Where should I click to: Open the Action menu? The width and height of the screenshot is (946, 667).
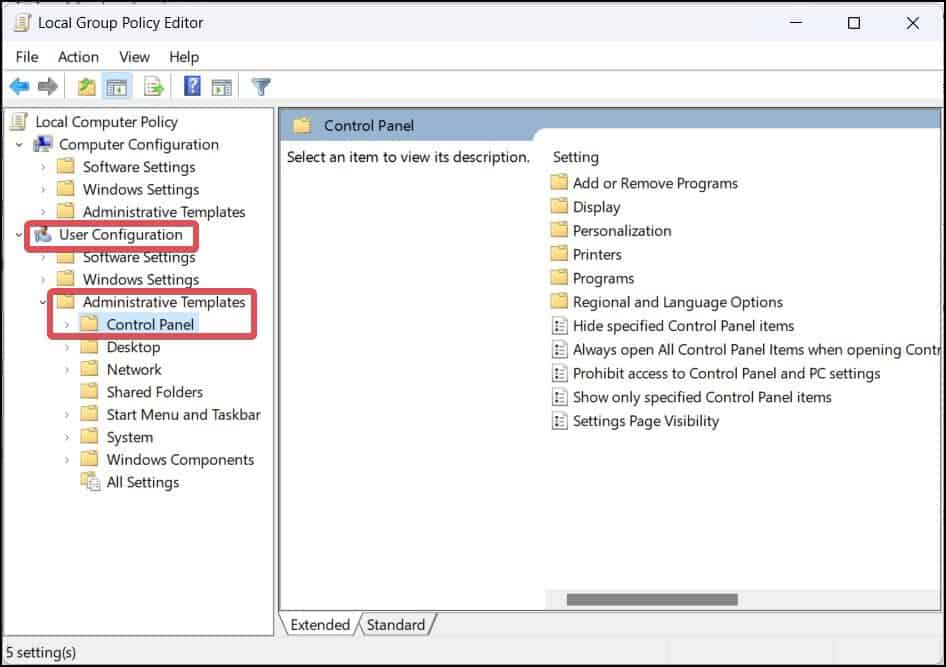(x=78, y=57)
